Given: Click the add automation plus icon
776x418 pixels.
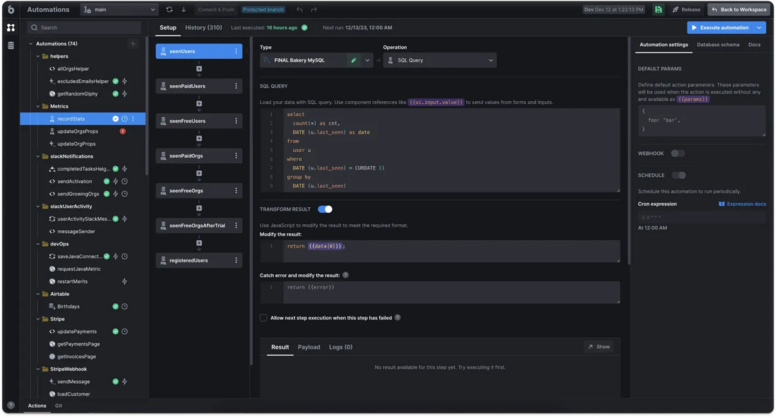Looking at the screenshot, I should click(133, 44).
